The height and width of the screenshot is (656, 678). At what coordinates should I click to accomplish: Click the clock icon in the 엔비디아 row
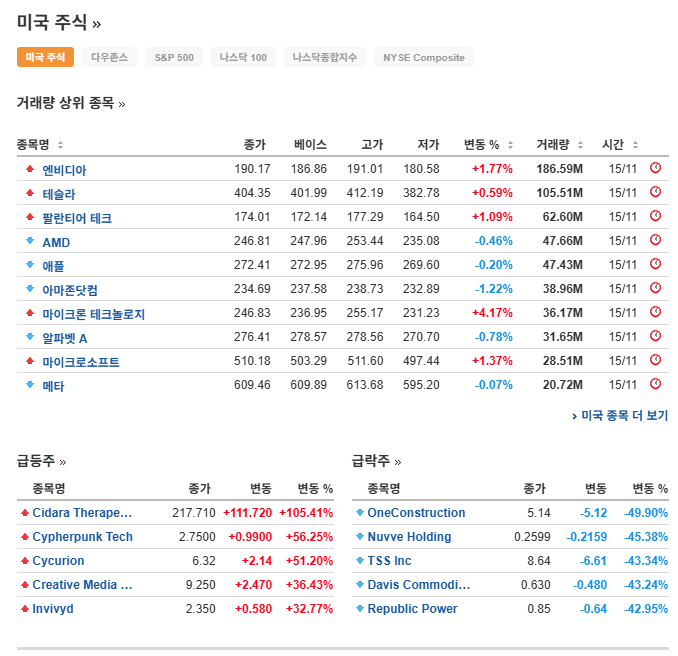pos(655,168)
